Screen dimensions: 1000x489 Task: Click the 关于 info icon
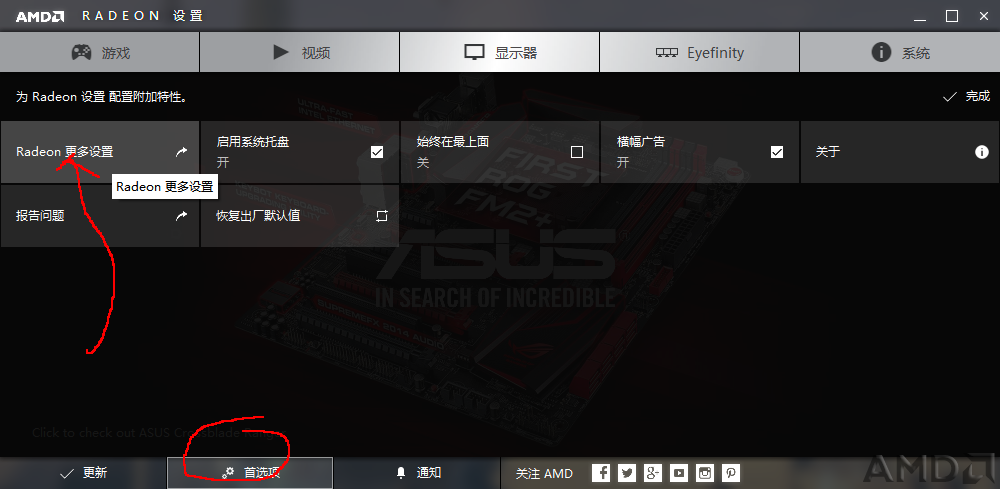click(x=982, y=152)
